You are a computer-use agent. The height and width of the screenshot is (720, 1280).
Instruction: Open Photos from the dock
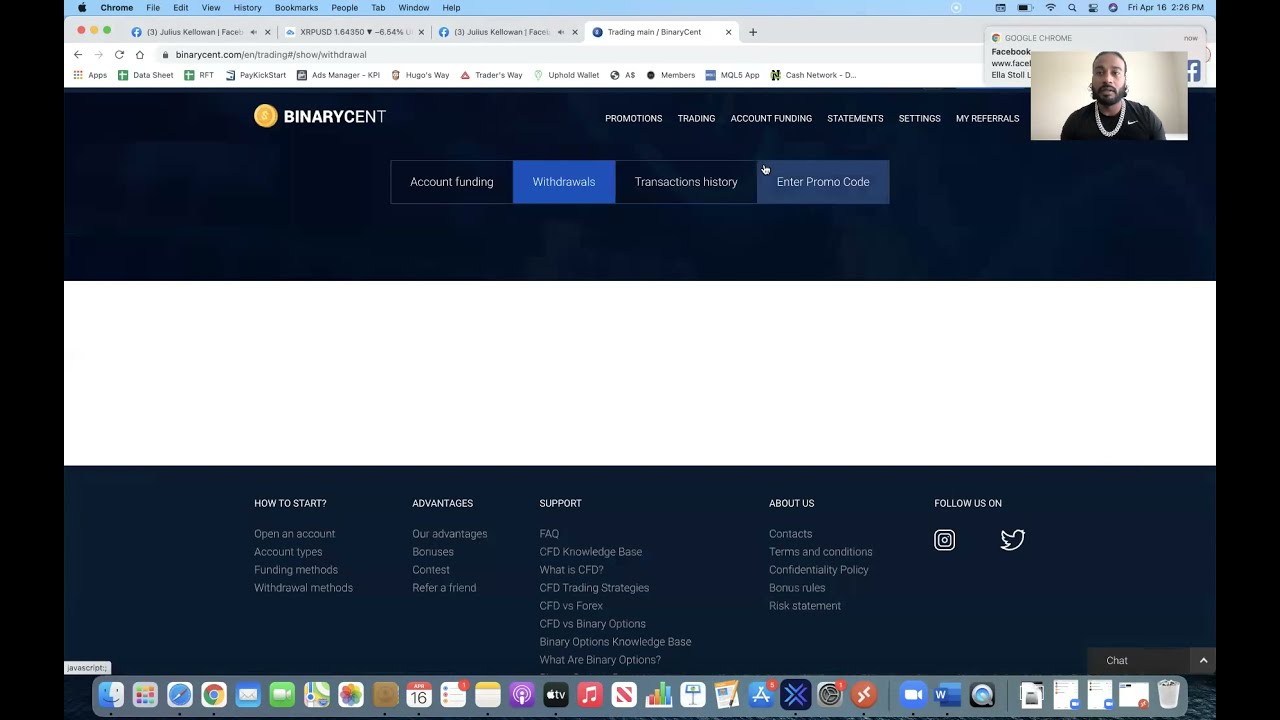350,694
